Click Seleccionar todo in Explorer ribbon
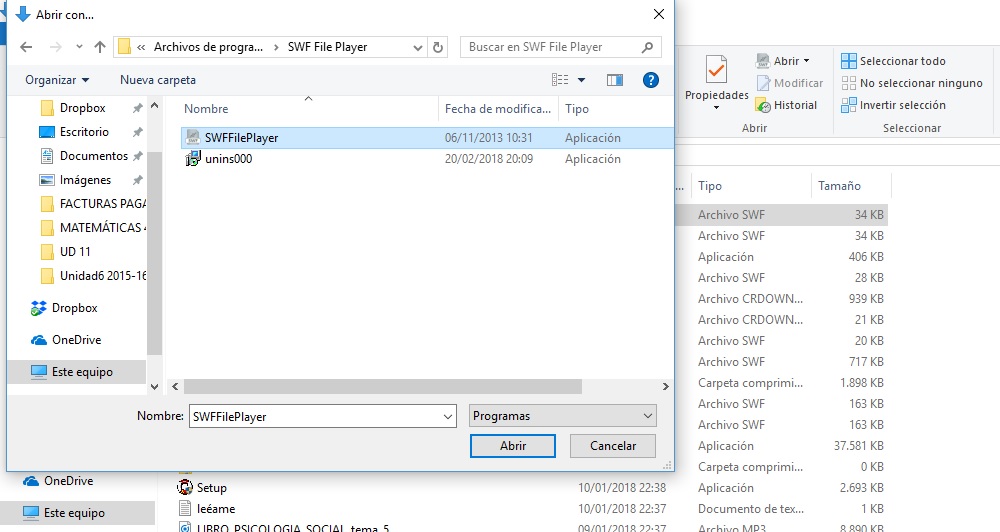The width and height of the screenshot is (1000, 532). [893, 61]
